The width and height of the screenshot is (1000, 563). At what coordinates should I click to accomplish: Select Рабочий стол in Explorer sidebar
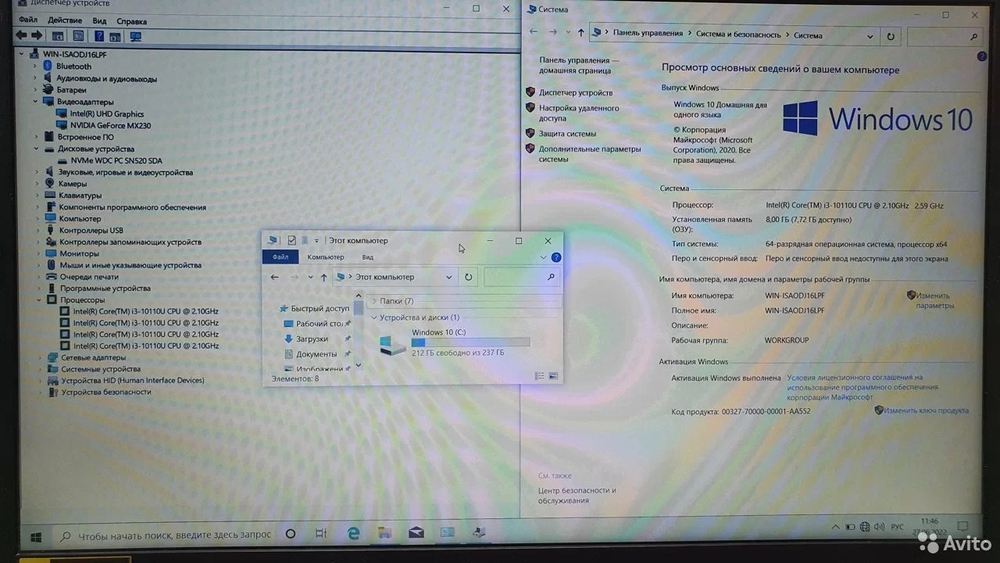[x=319, y=323]
